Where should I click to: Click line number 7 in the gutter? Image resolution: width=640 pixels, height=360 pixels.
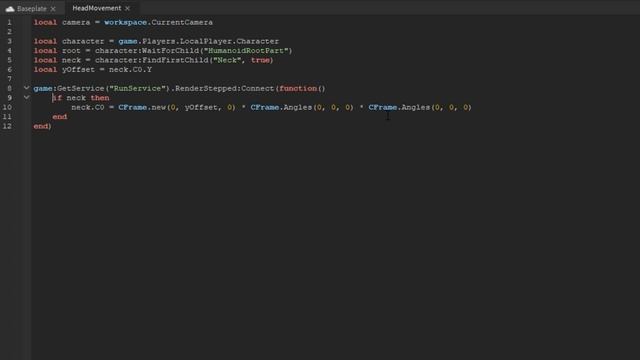[9, 79]
